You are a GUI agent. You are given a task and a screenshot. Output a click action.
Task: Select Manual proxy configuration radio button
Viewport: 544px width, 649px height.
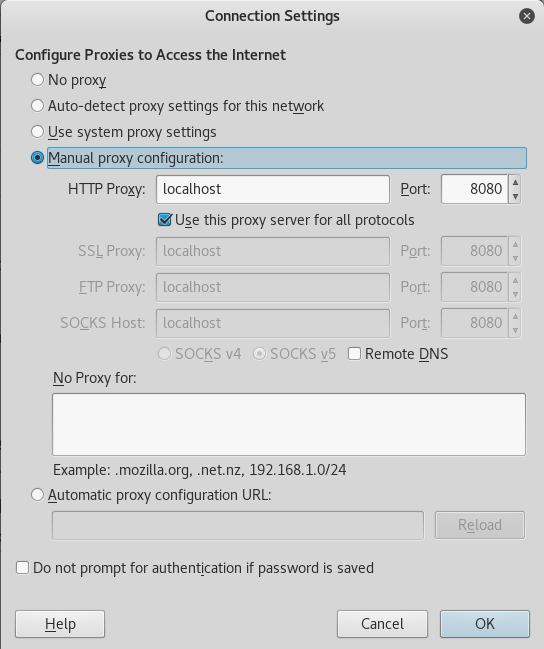coord(38,158)
